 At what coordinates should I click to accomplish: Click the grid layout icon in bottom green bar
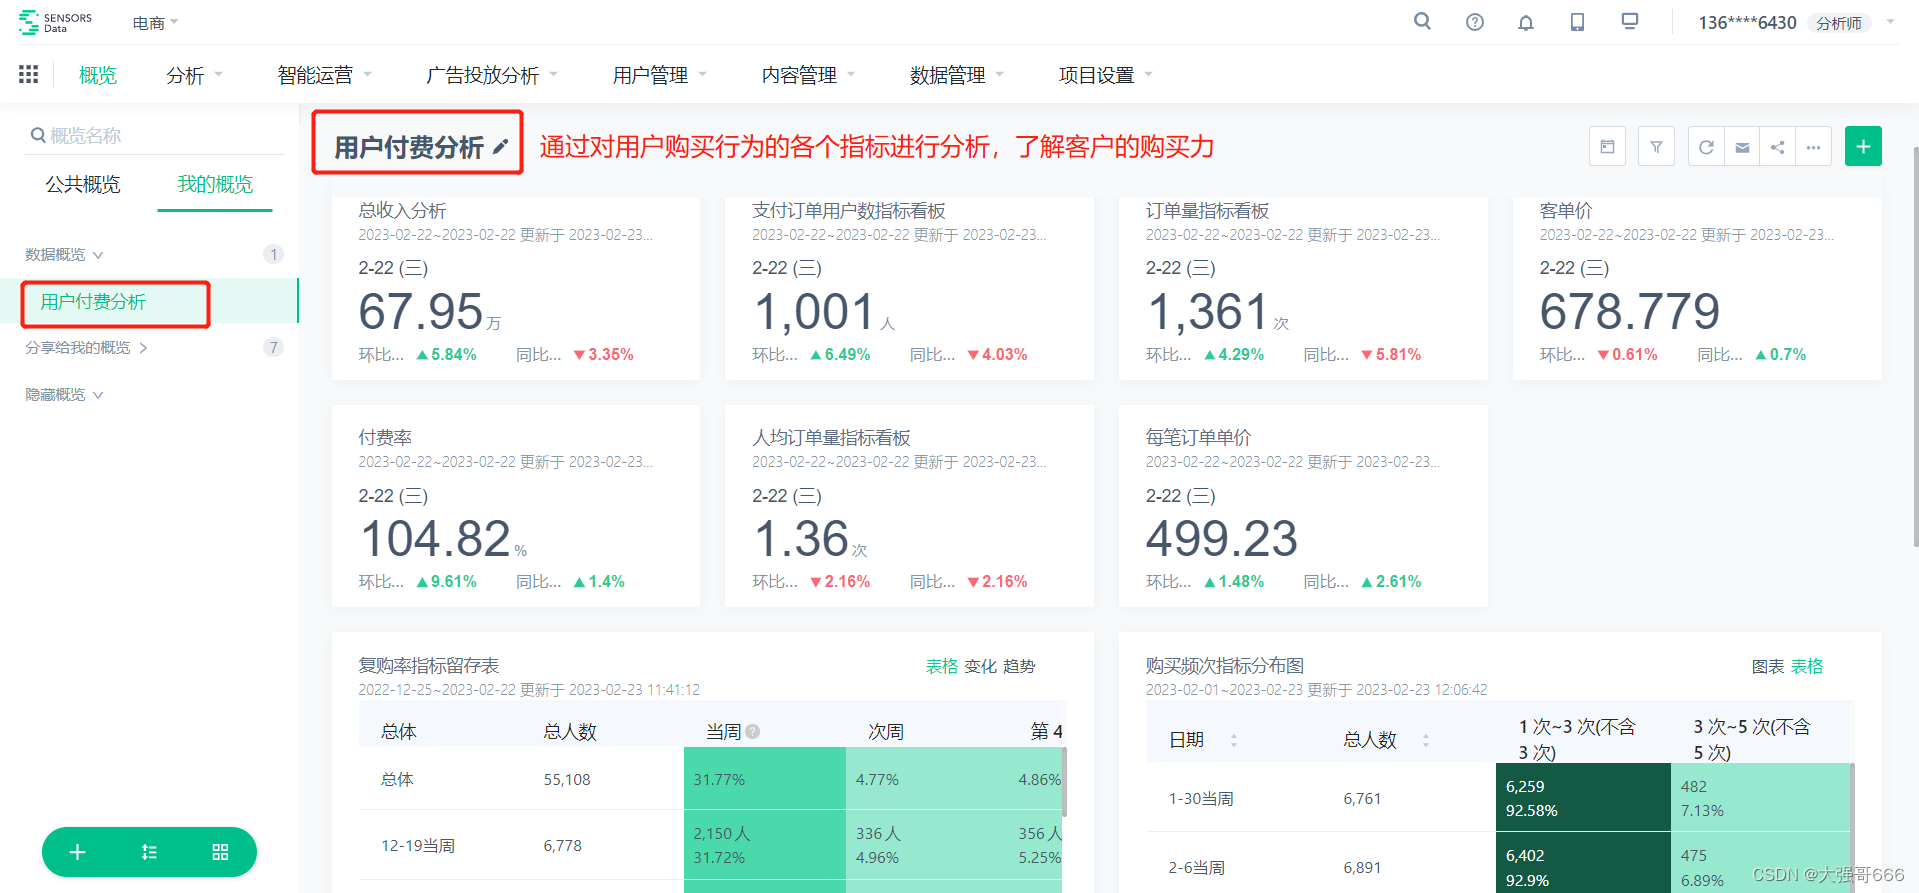[x=221, y=852]
